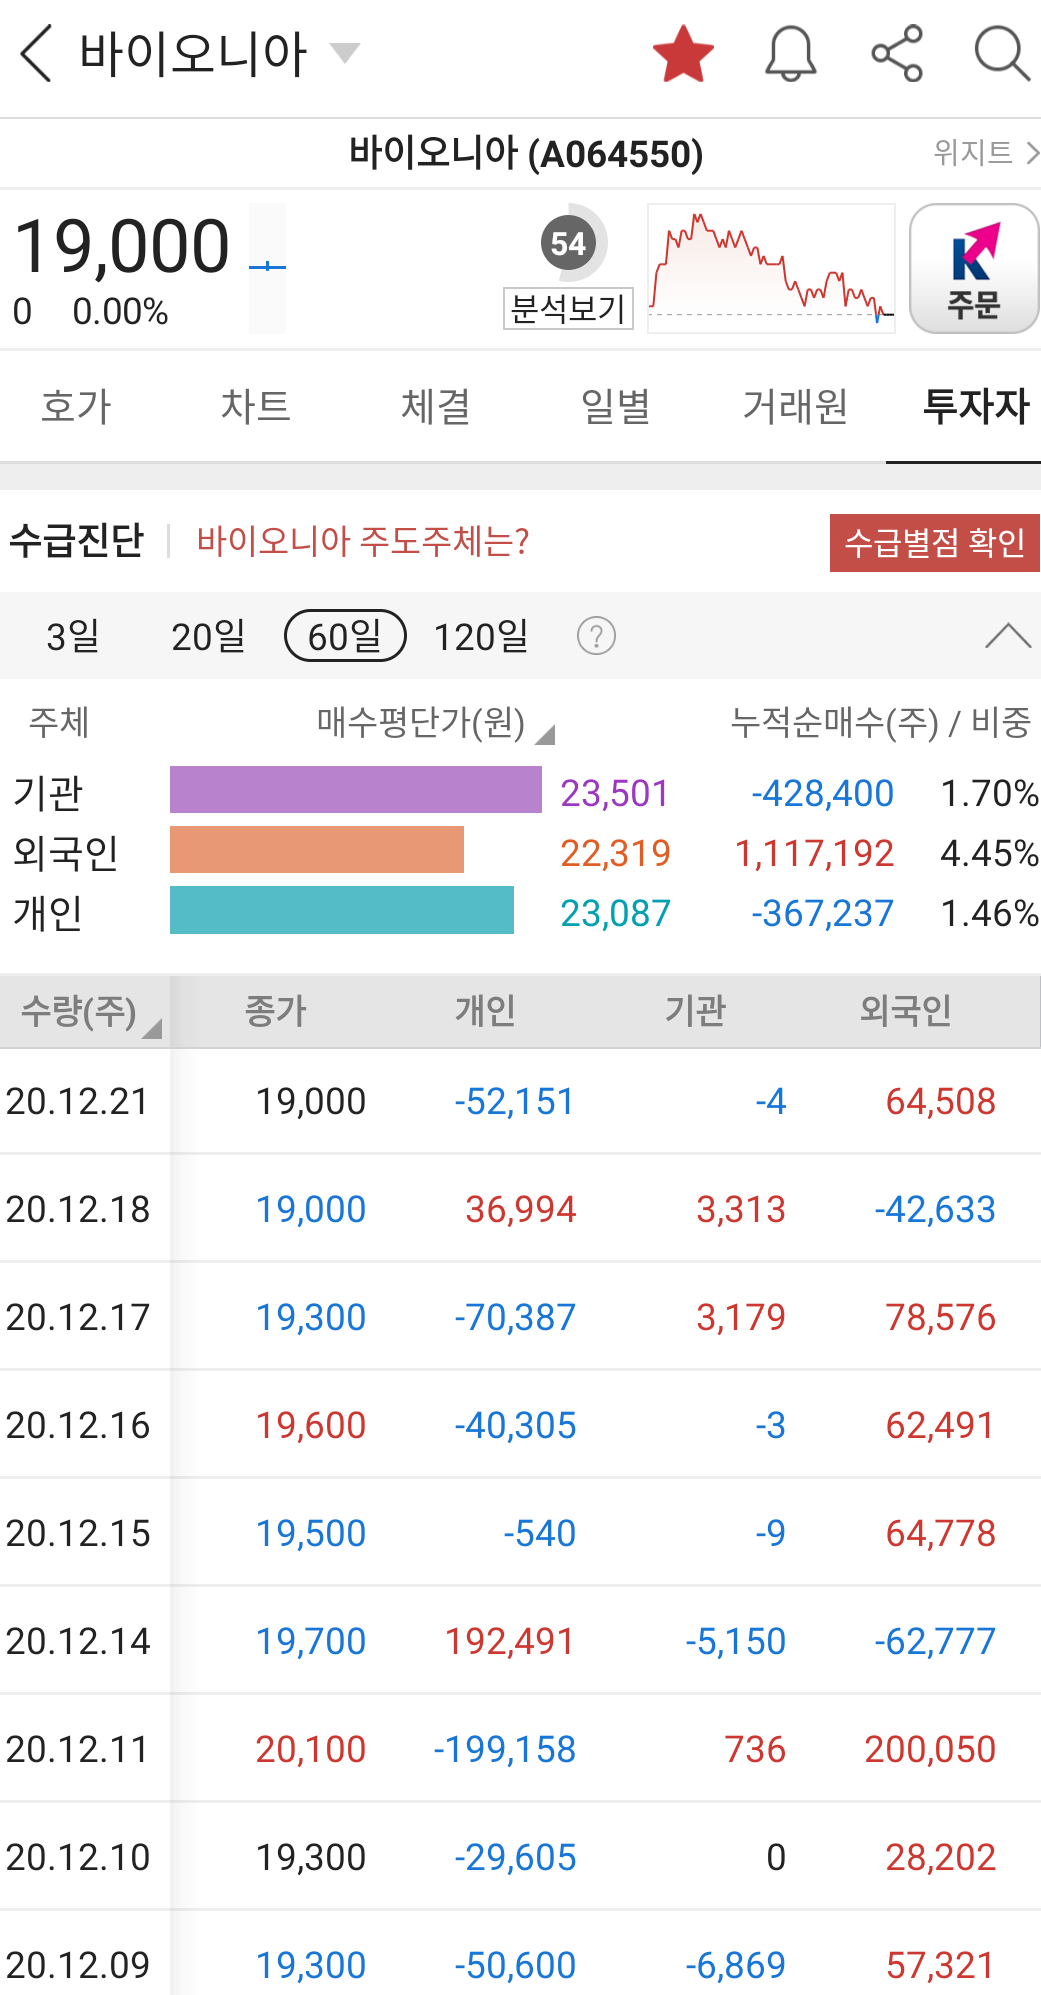Tap the 개인 column header
The width and height of the screenshot is (1041, 1995).
(x=485, y=1011)
